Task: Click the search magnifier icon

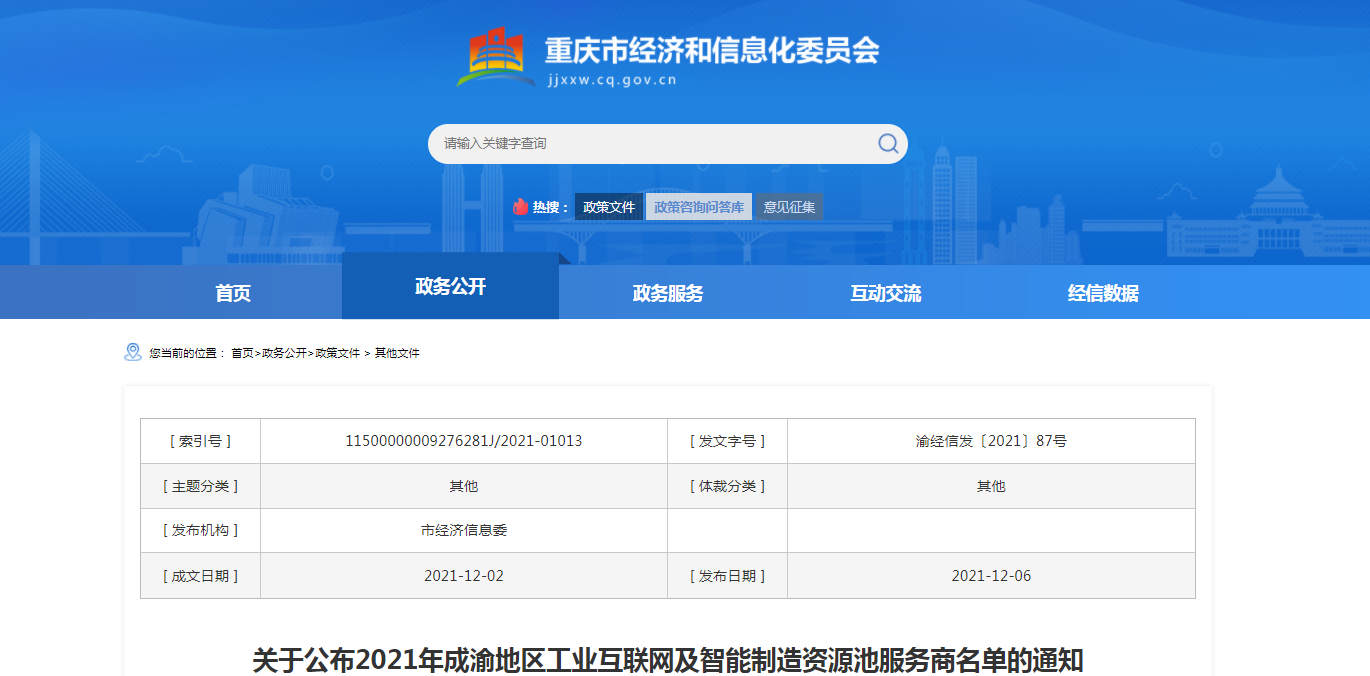Action: pos(886,144)
